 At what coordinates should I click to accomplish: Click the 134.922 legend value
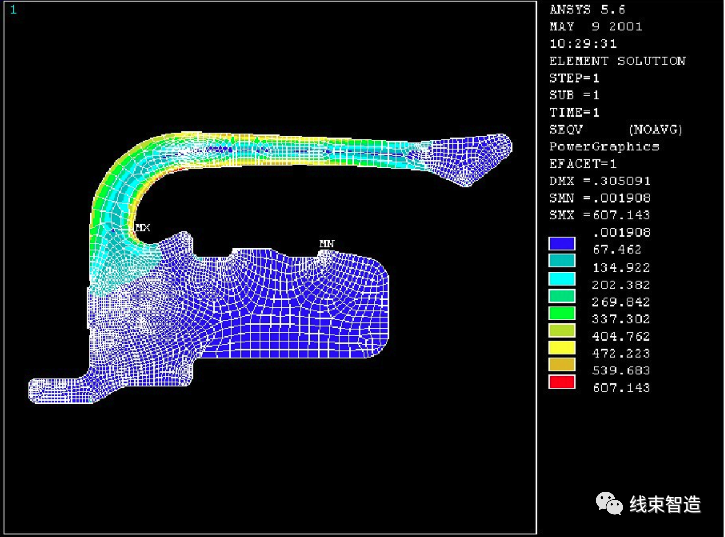(621, 267)
